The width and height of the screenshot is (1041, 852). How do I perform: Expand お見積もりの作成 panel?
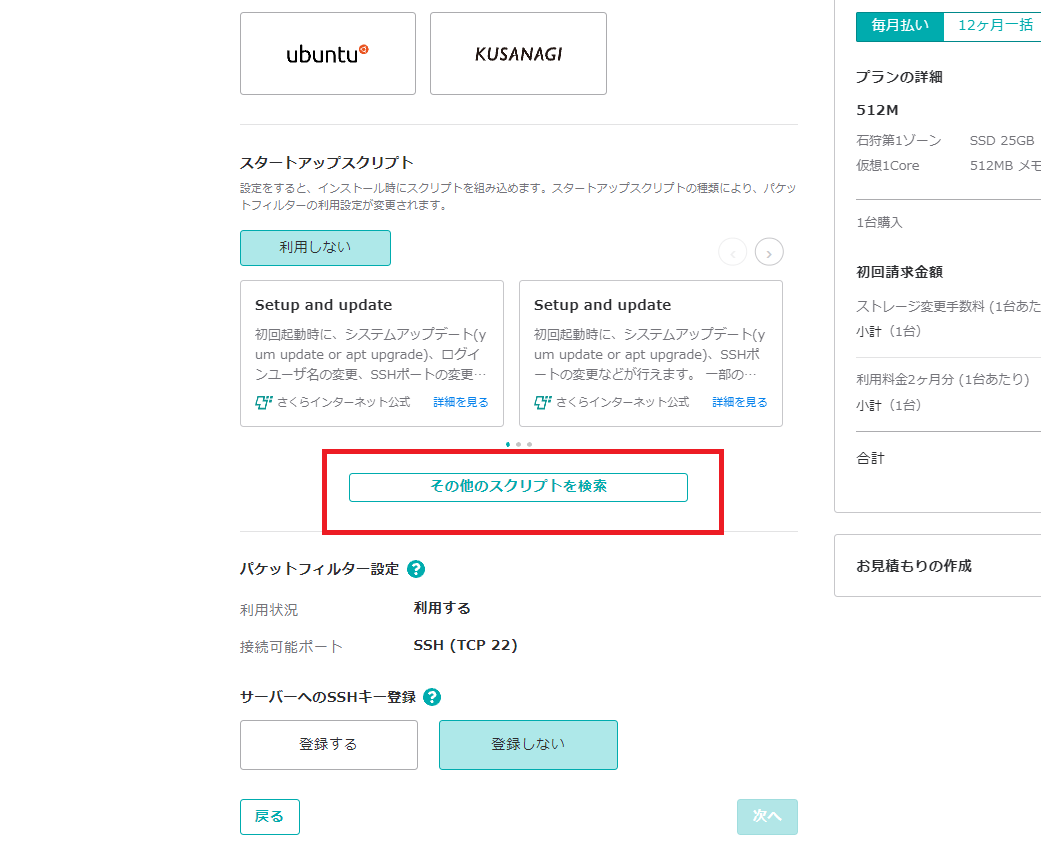click(937, 566)
